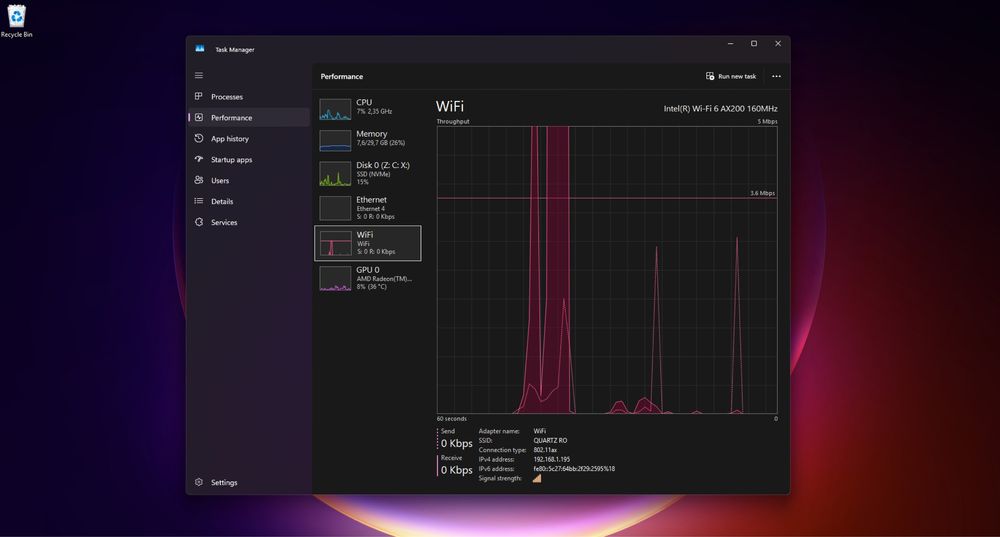Screen dimensions: 1000x537
Task: Close the Task Manager window
Action: pyautogui.click(x=778, y=43)
